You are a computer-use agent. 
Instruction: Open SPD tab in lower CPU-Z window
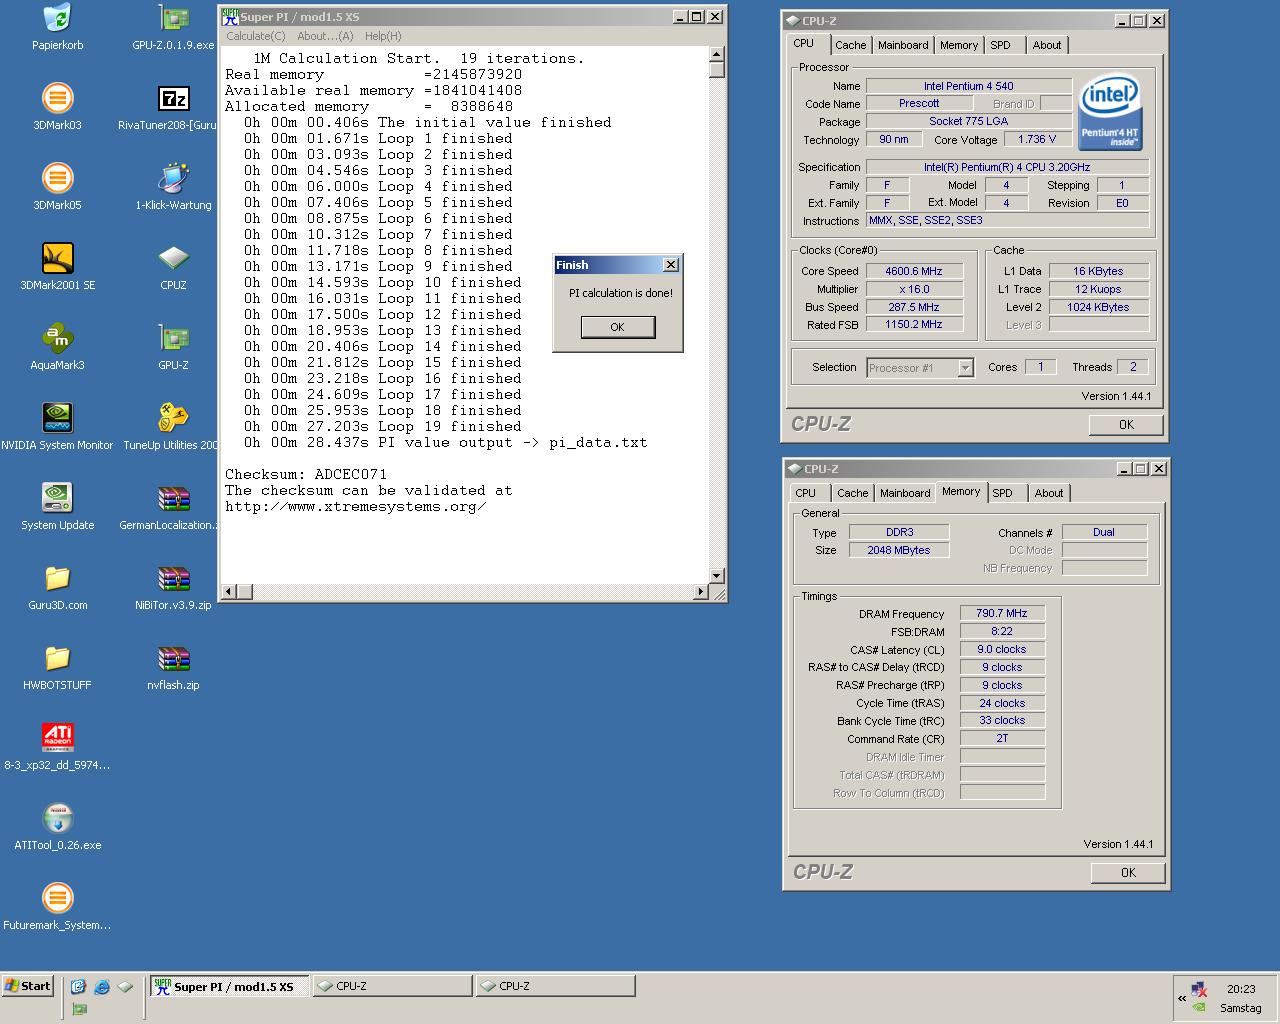point(1003,493)
